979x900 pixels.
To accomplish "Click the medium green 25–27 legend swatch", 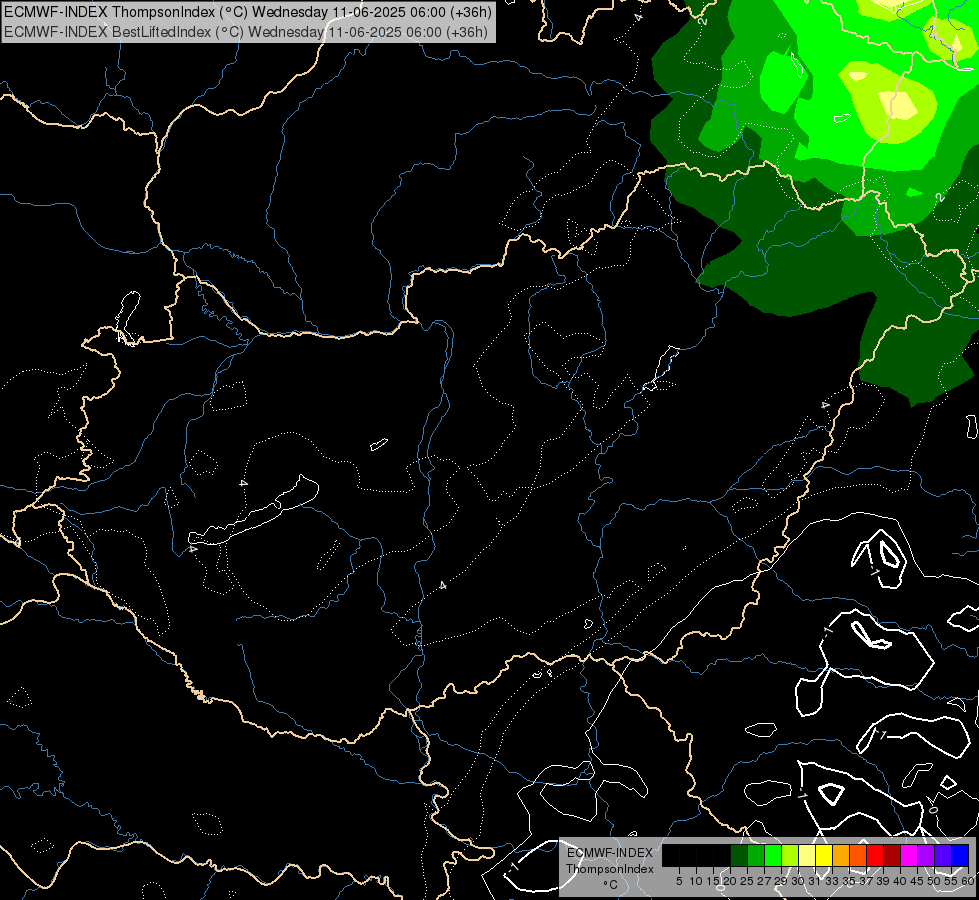I will point(756,855).
